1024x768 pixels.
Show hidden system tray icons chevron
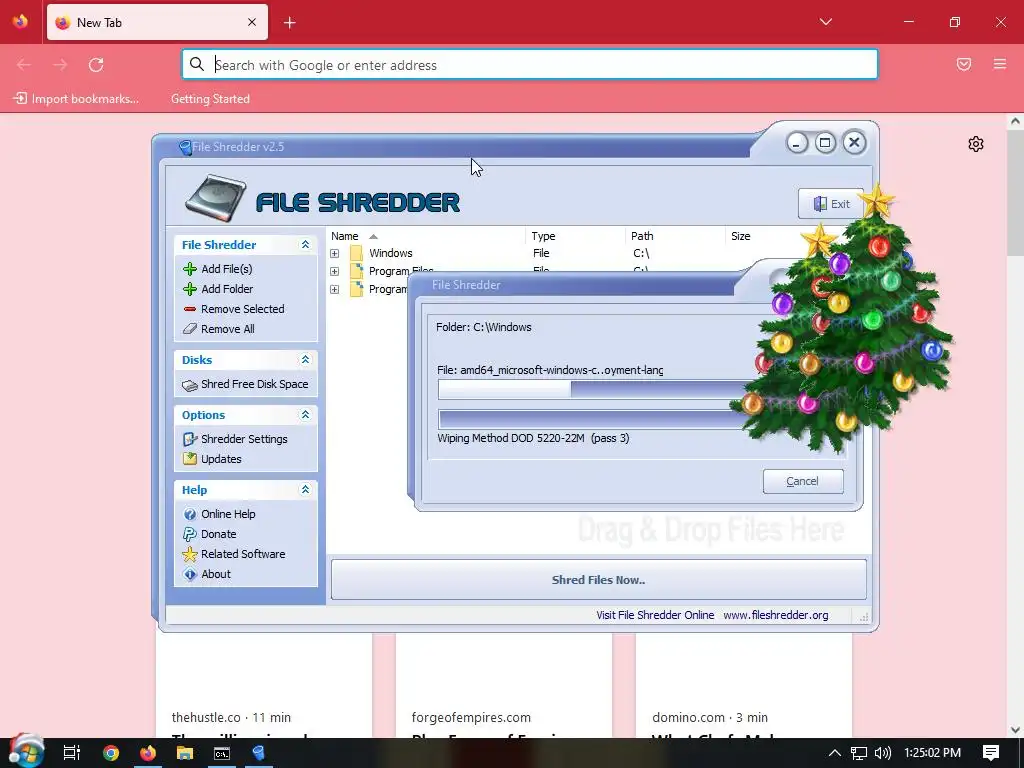point(834,753)
